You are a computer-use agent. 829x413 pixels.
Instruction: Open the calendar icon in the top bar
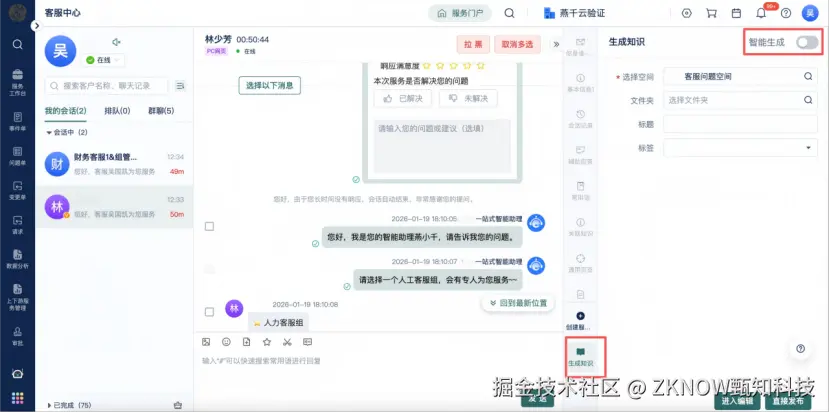[x=736, y=13]
